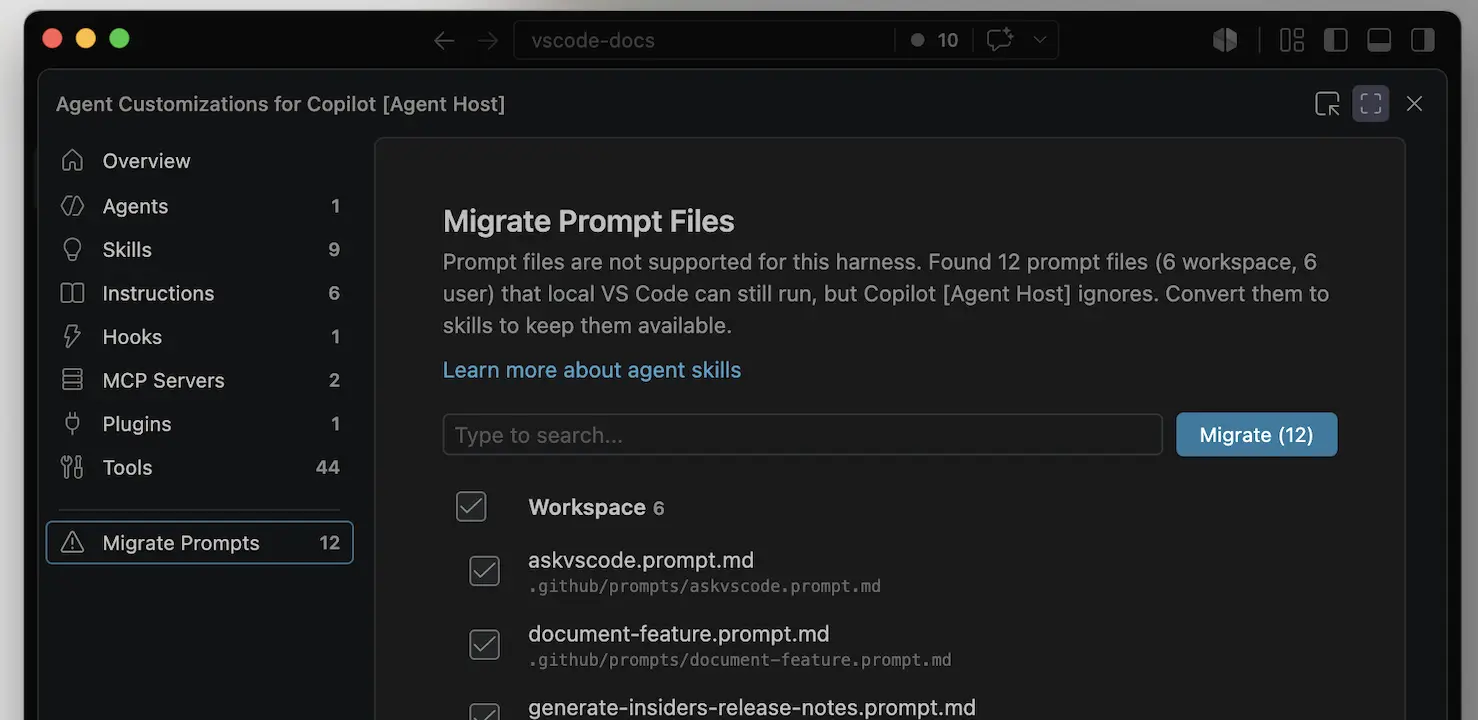The image size is (1478, 720).
Task: Select the Migrate Prompts section
Action: [x=200, y=542]
